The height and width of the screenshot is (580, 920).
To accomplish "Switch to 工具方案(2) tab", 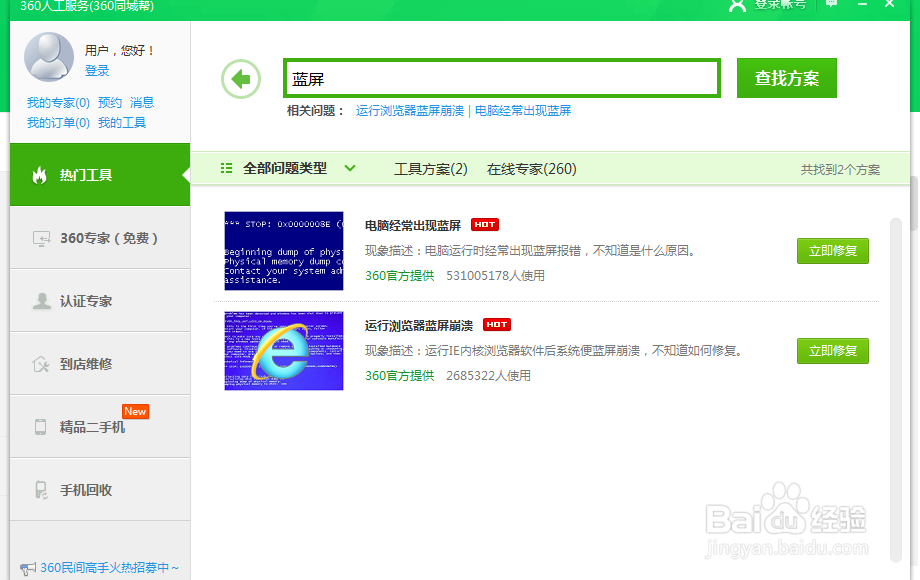I will click(x=431, y=169).
